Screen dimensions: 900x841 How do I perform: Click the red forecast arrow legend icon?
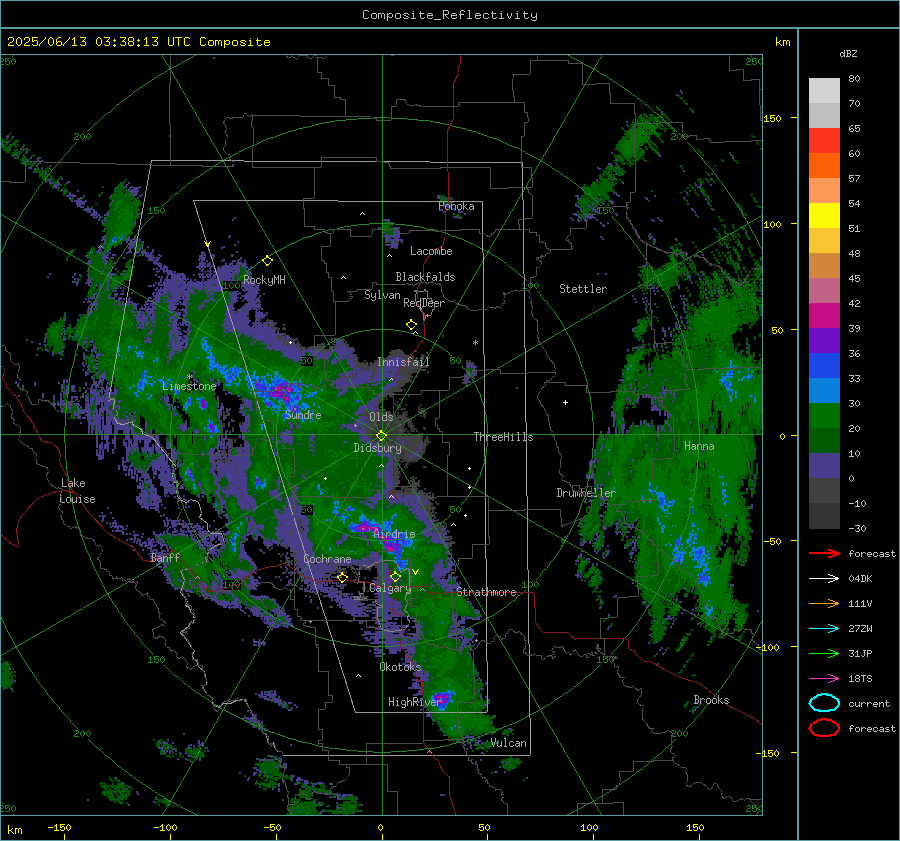[x=824, y=553]
